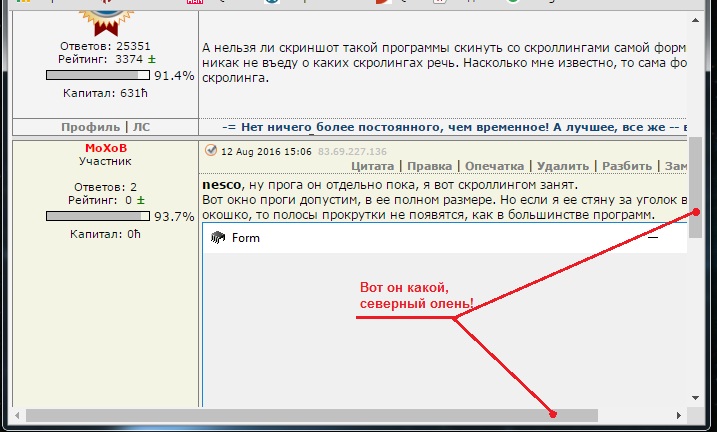Open the Профиль link
Image resolution: width=717 pixels, height=432 pixels.
(x=90, y=127)
